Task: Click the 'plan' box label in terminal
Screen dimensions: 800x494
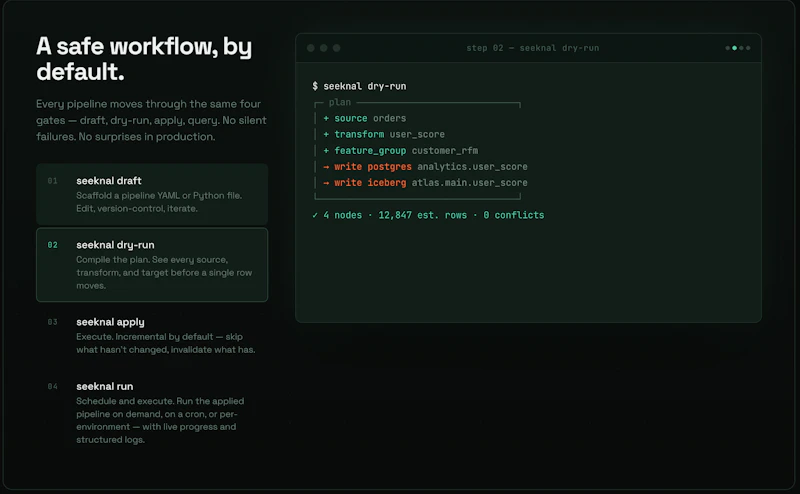Action: point(340,103)
